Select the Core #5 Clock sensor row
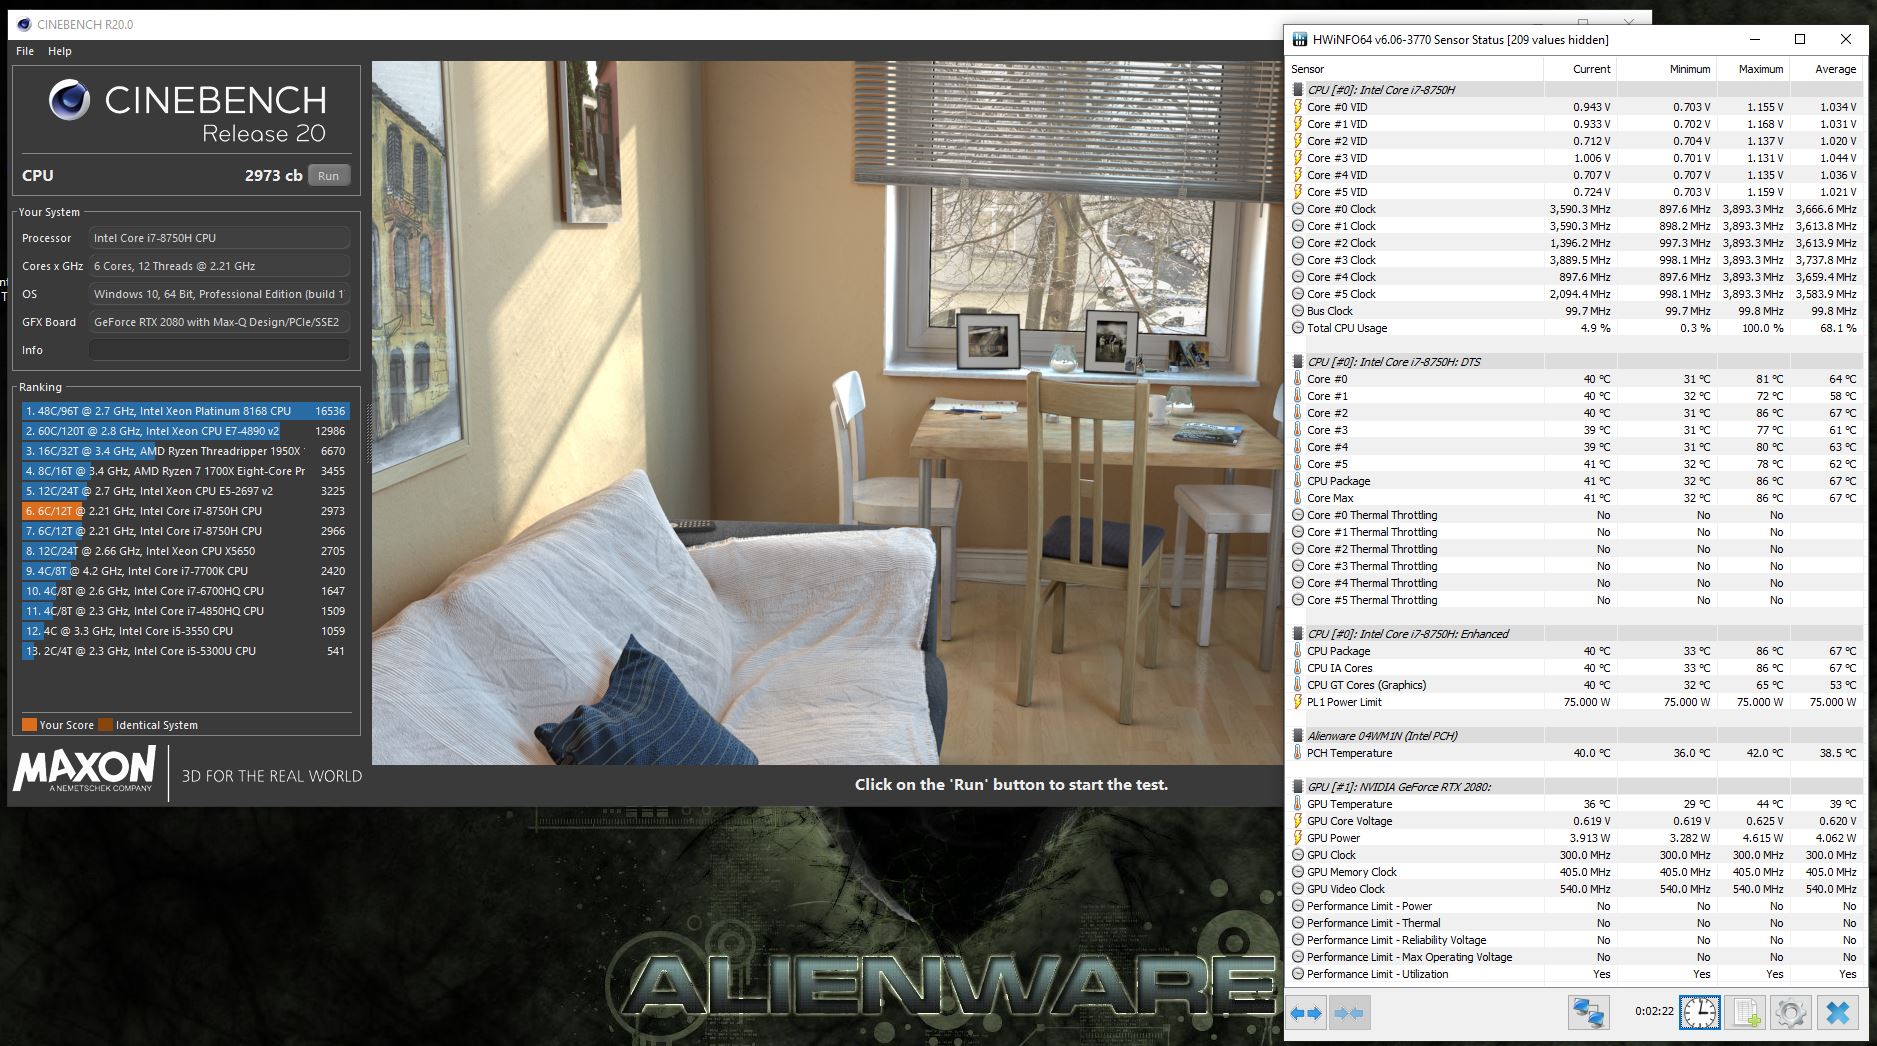1877x1046 pixels. pyautogui.click(x=1575, y=294)
